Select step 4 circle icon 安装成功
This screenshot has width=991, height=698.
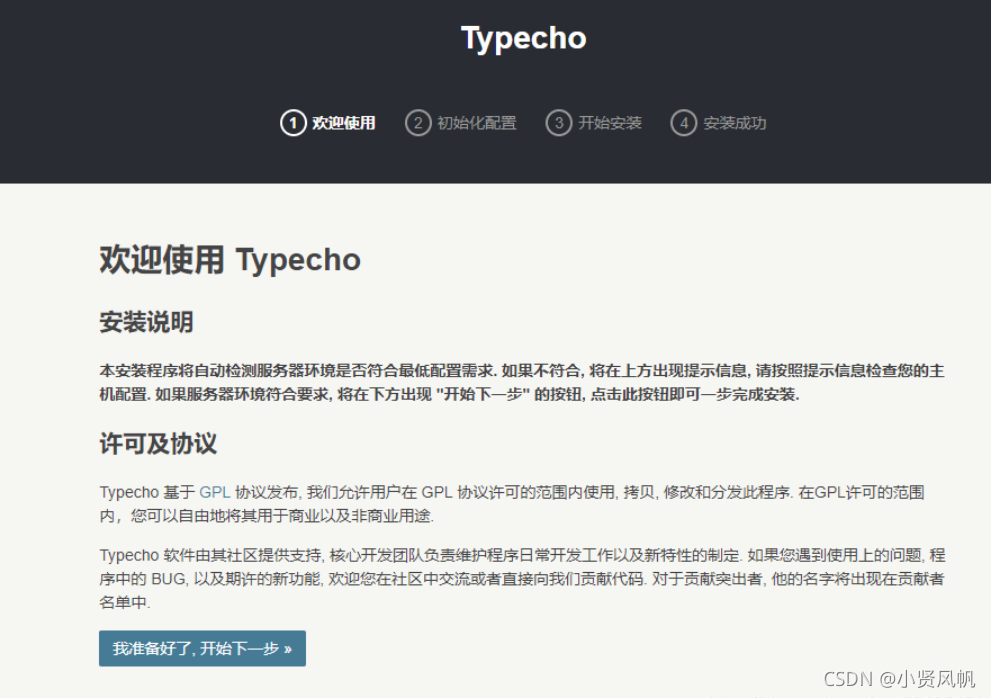click(683, 123)
